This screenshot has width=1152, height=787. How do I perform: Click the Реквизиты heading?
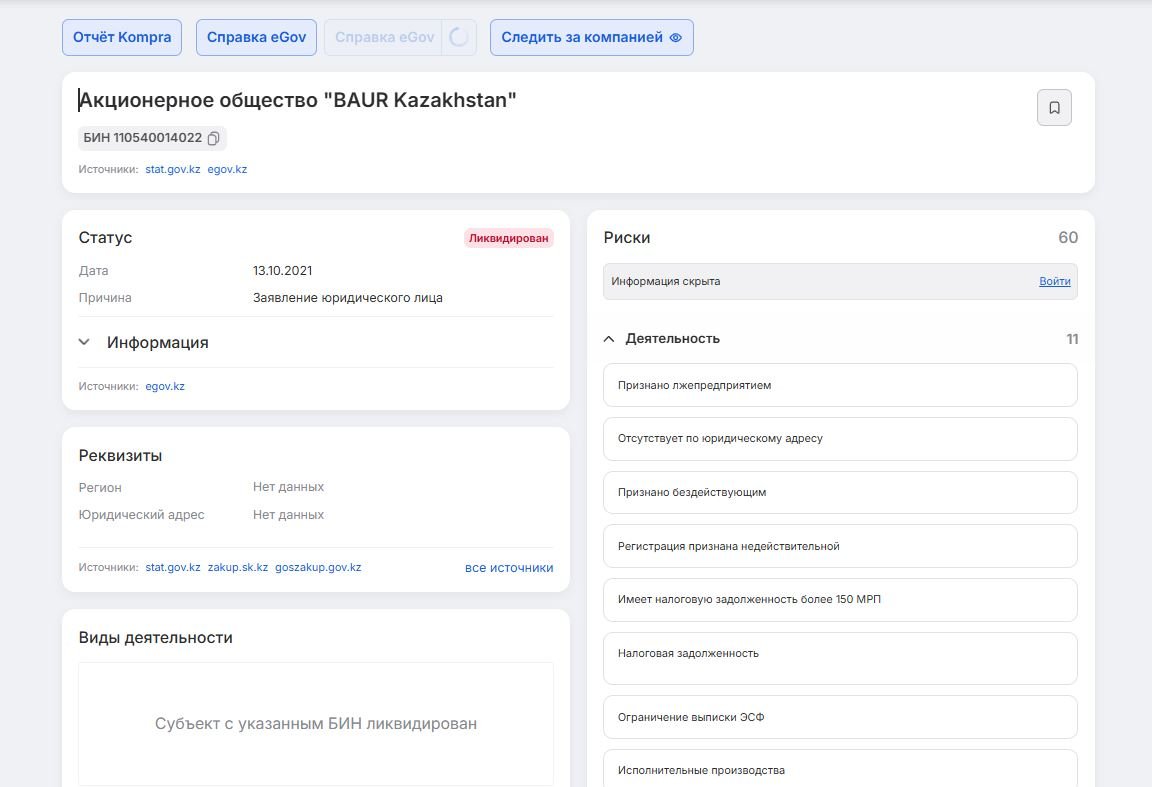[x=120, y=456]
